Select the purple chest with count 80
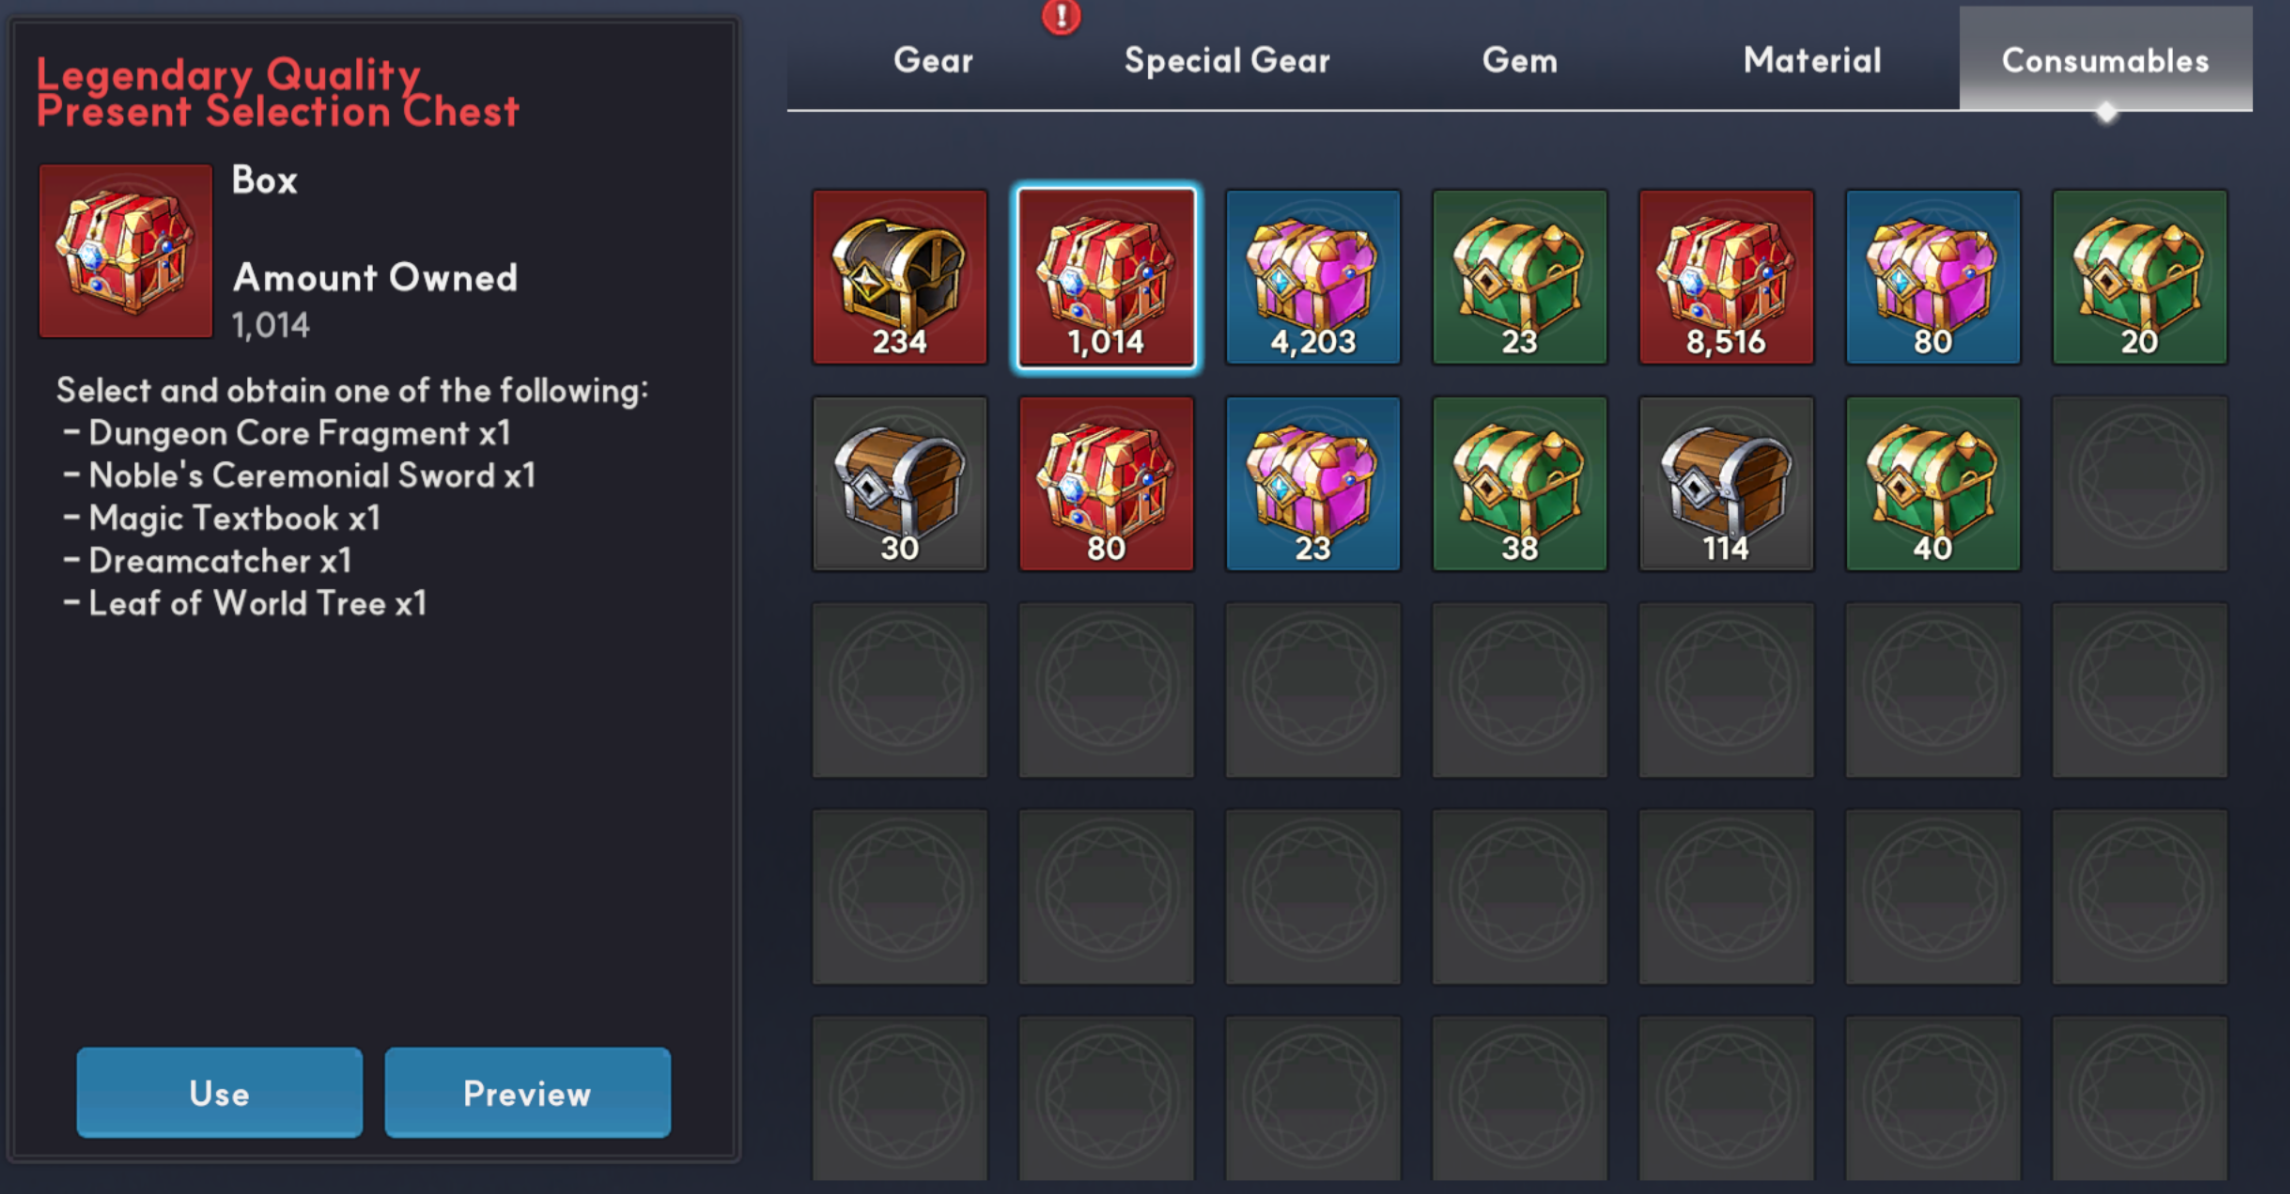The width and height of the screenshot is (2290, 1194). tap(1933, 277)
